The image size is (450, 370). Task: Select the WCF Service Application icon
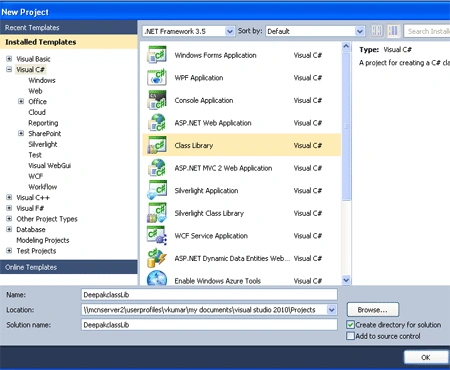(157, 236)
